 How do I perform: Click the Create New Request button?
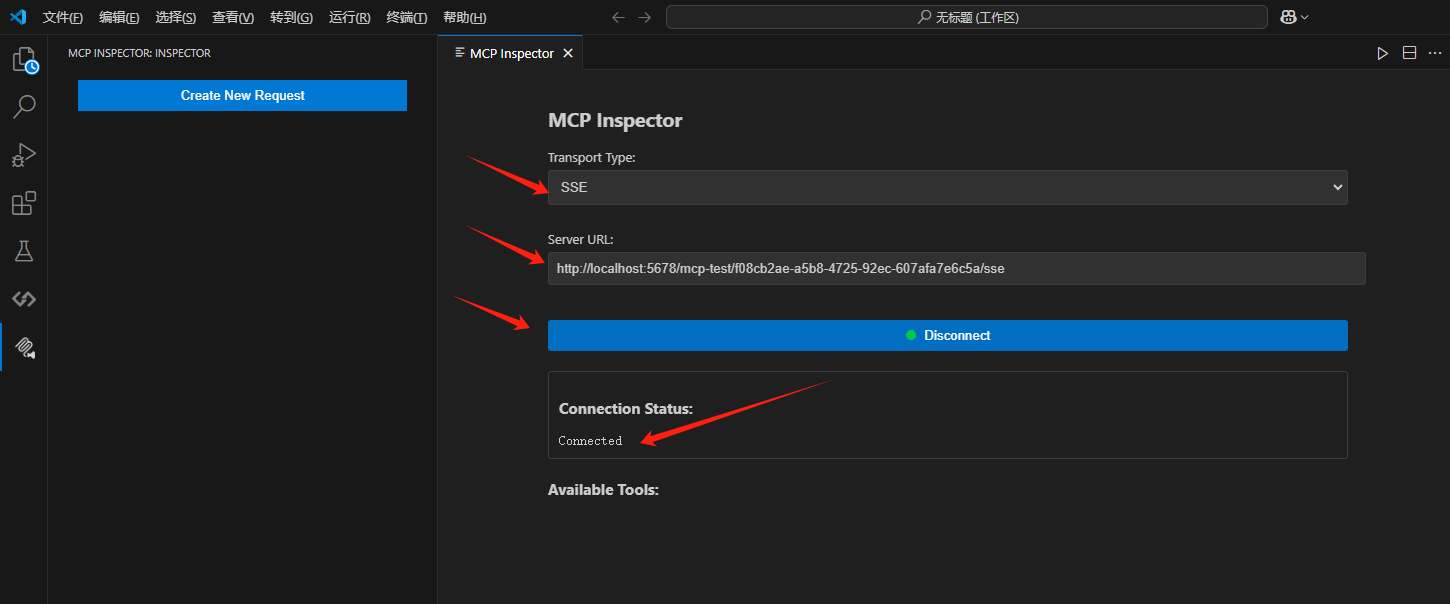point(242,95)
